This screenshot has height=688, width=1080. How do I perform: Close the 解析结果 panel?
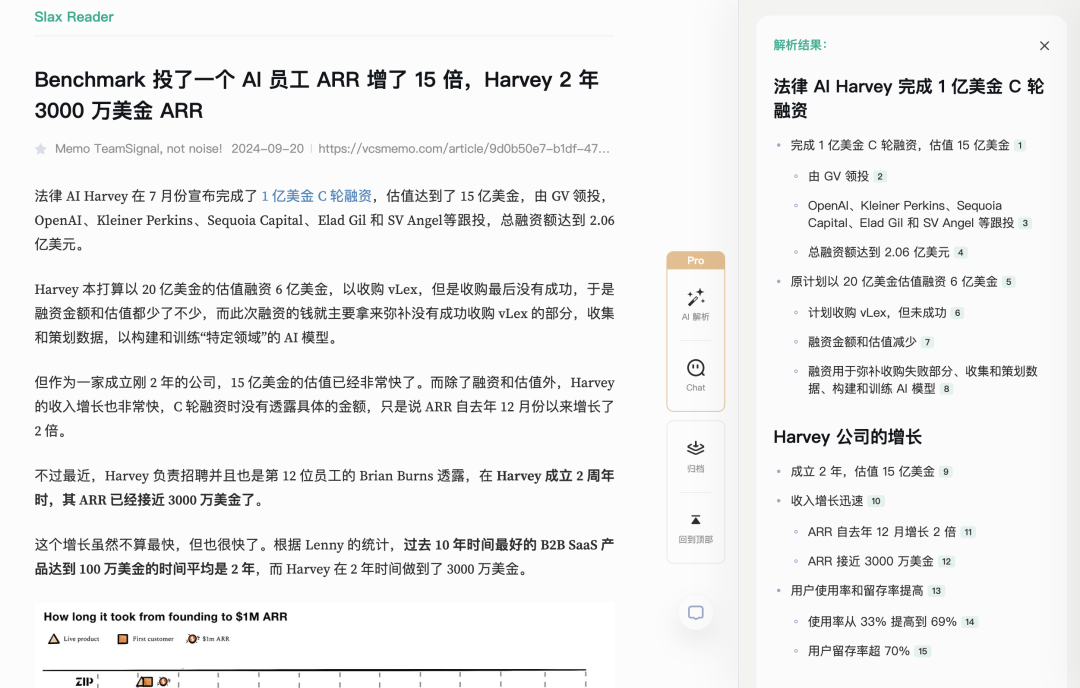coord(1044,45)
